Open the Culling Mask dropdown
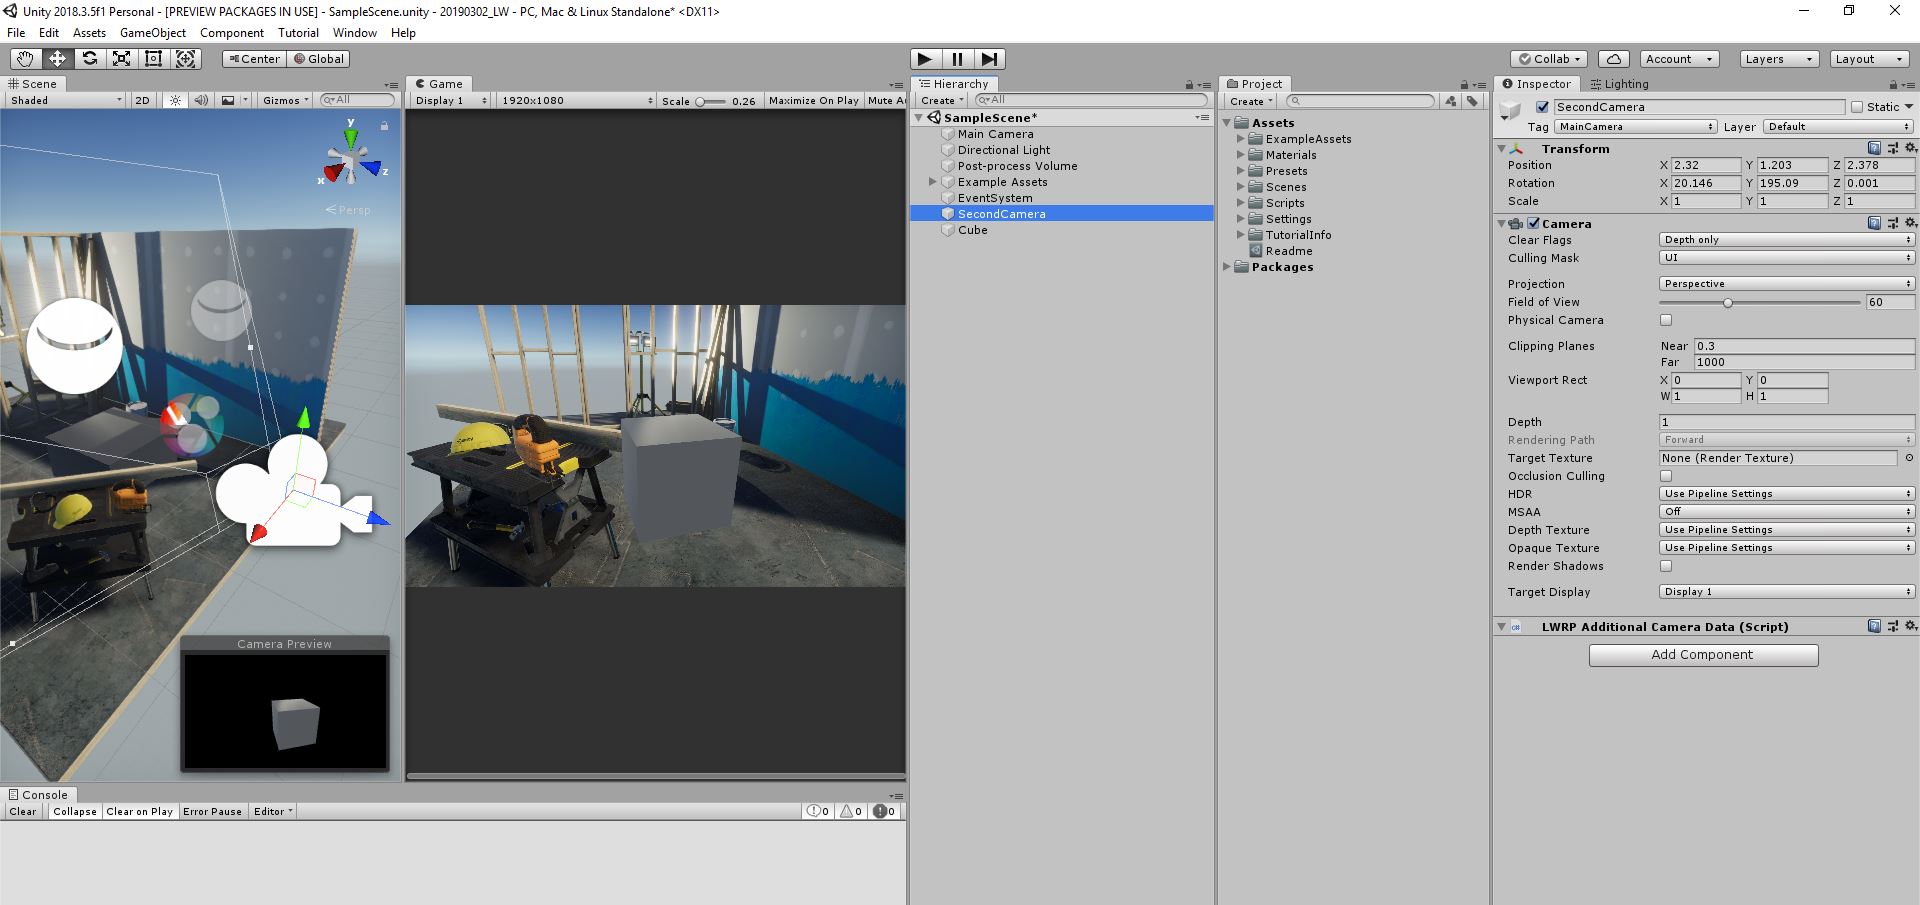 [1786, 257]
